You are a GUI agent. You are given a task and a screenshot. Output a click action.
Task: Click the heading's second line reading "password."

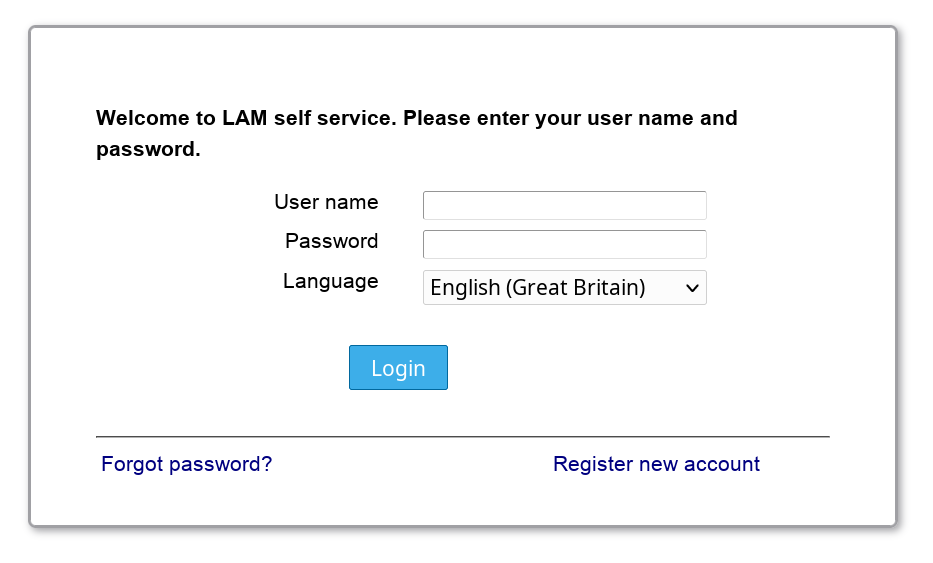[x=148, y=150]
